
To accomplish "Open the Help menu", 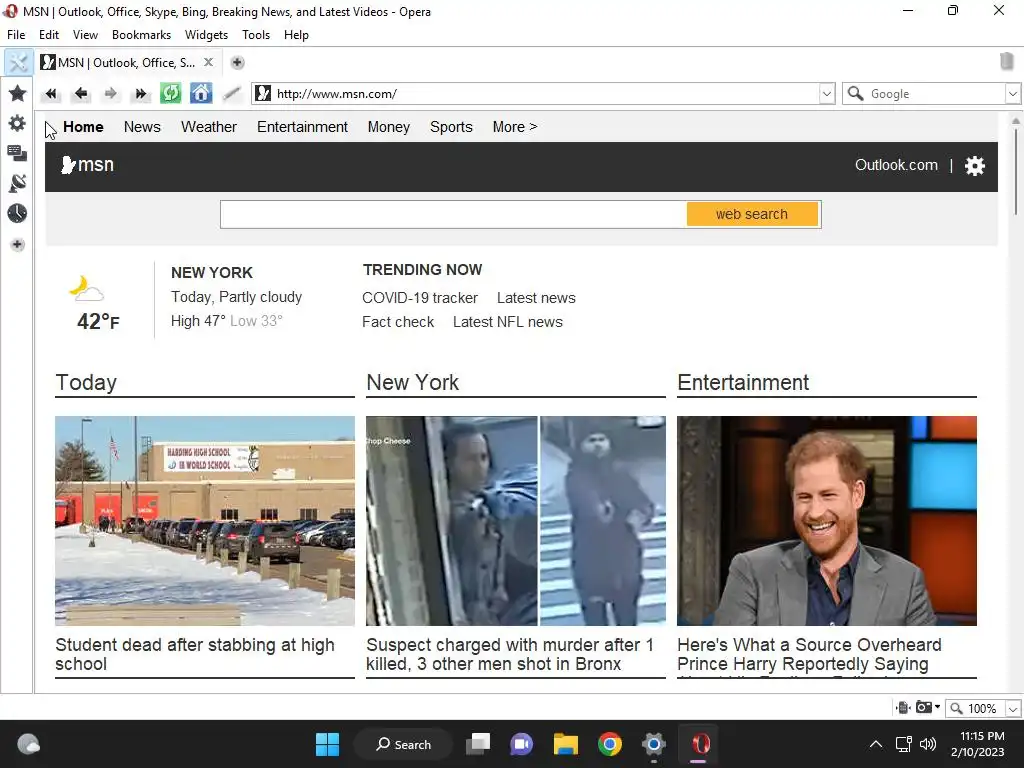I will pyautogui.click(x=296, y=35).
